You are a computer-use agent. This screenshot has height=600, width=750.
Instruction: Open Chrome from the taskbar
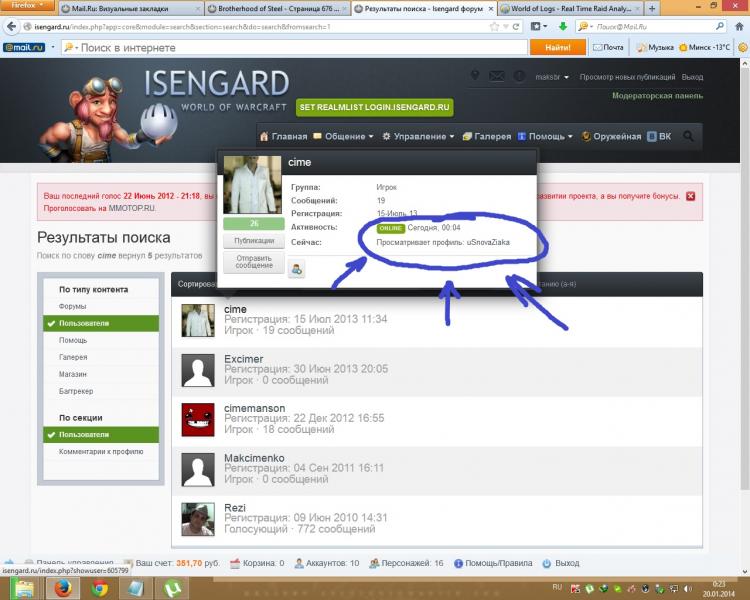[99, 588]
